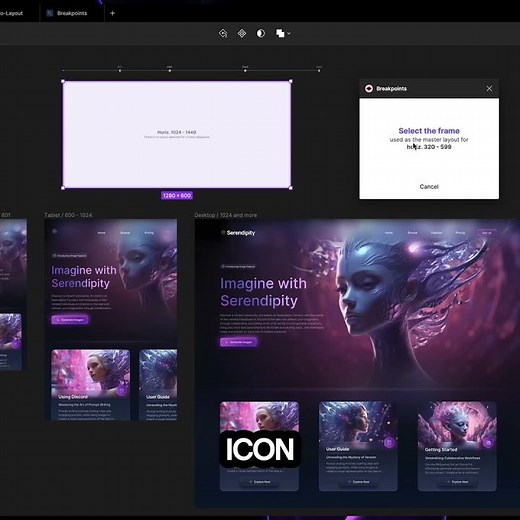Click the Tablet 'Imagine with Serendipity' heading

click(84, 276)
